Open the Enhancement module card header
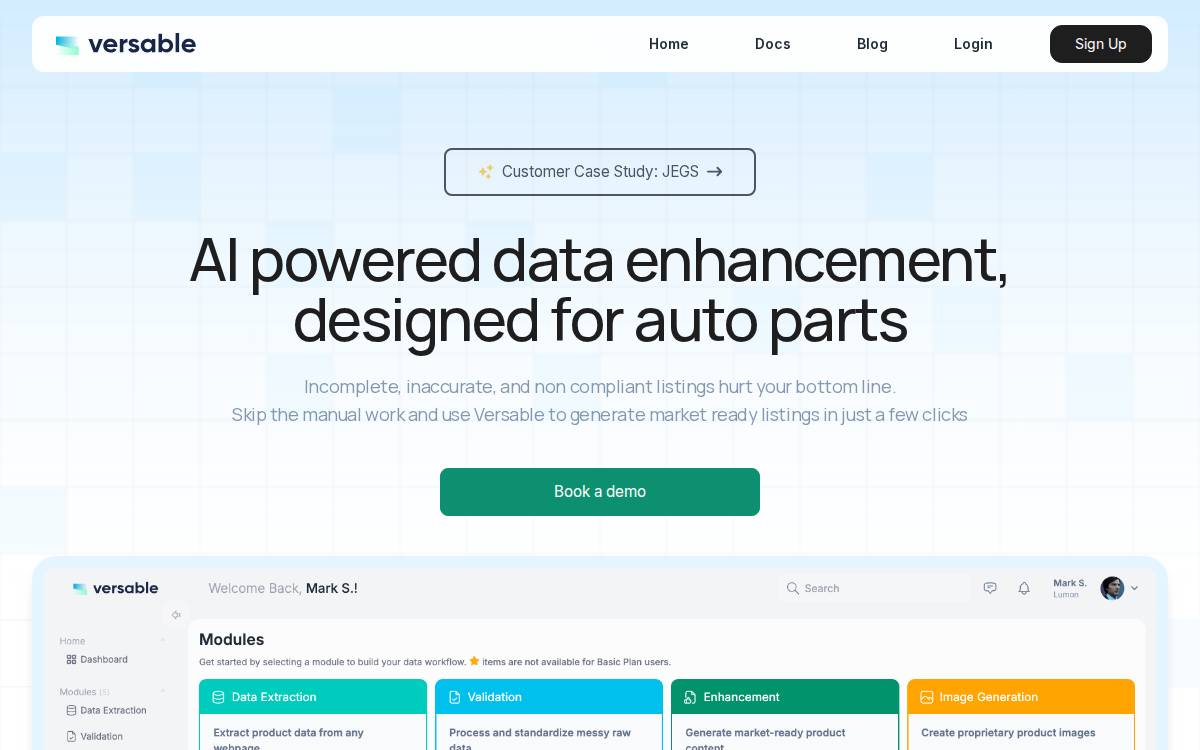 point(785,697)
